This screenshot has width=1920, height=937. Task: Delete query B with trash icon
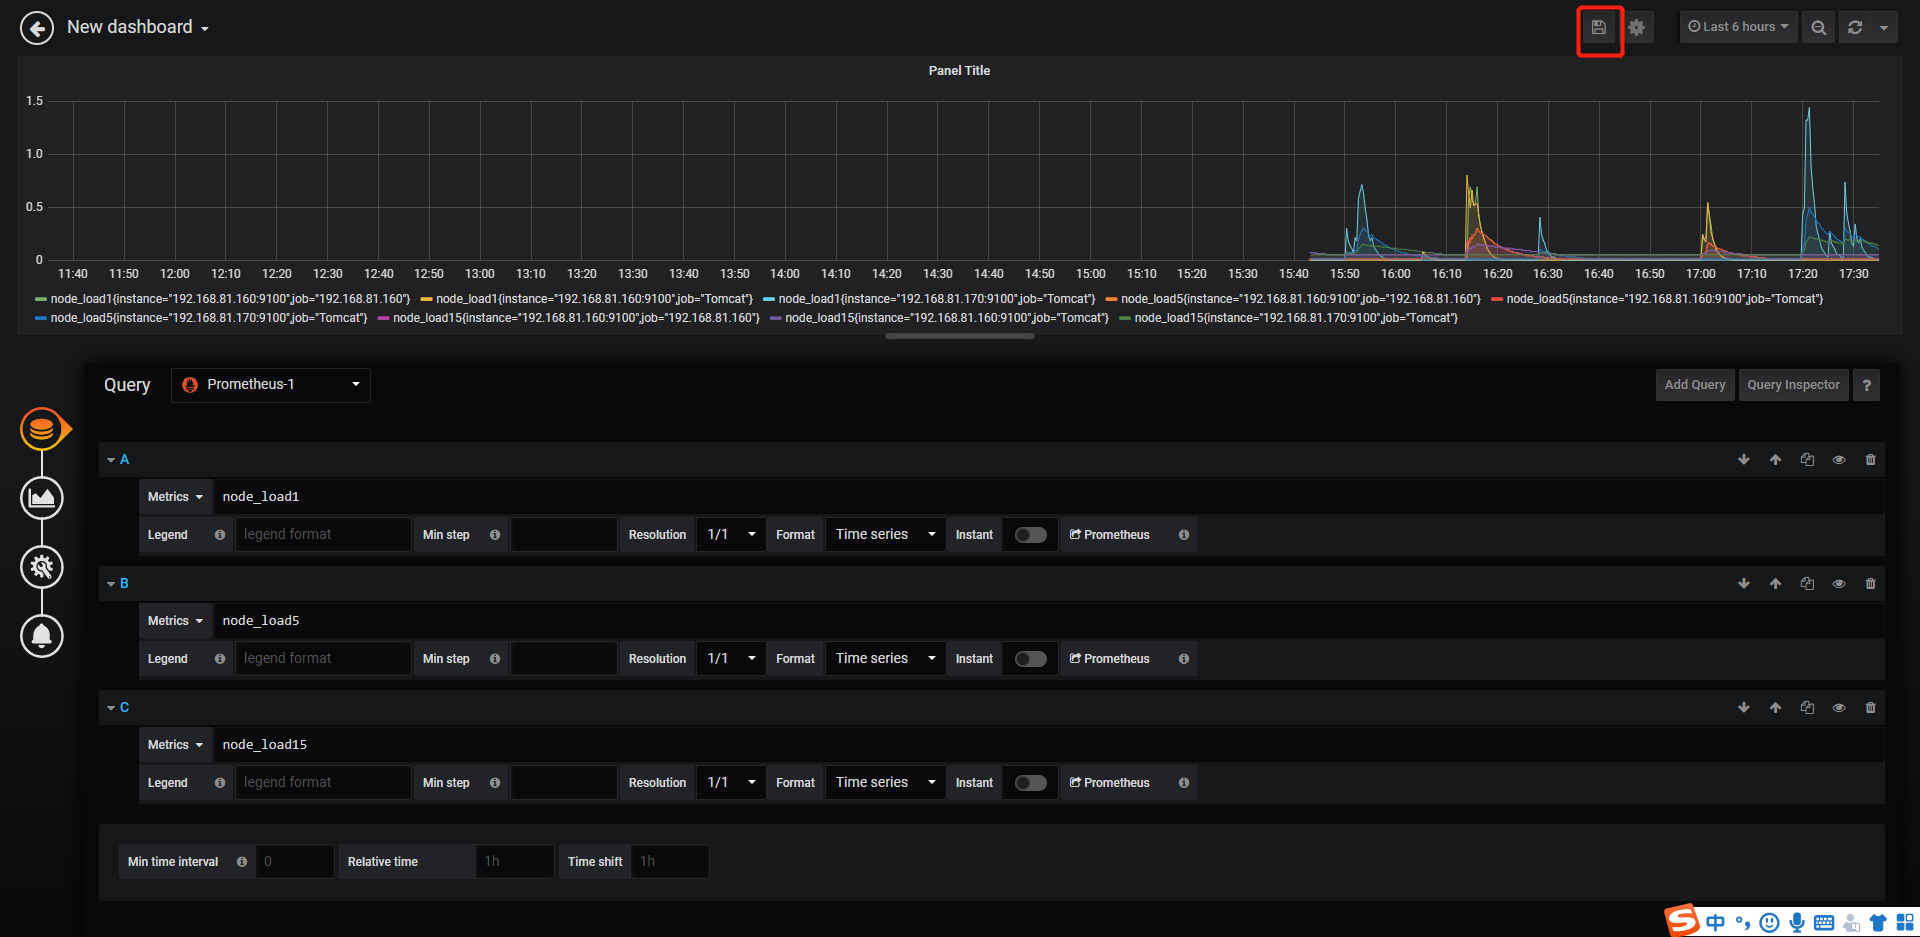[x=1871, y=584]
